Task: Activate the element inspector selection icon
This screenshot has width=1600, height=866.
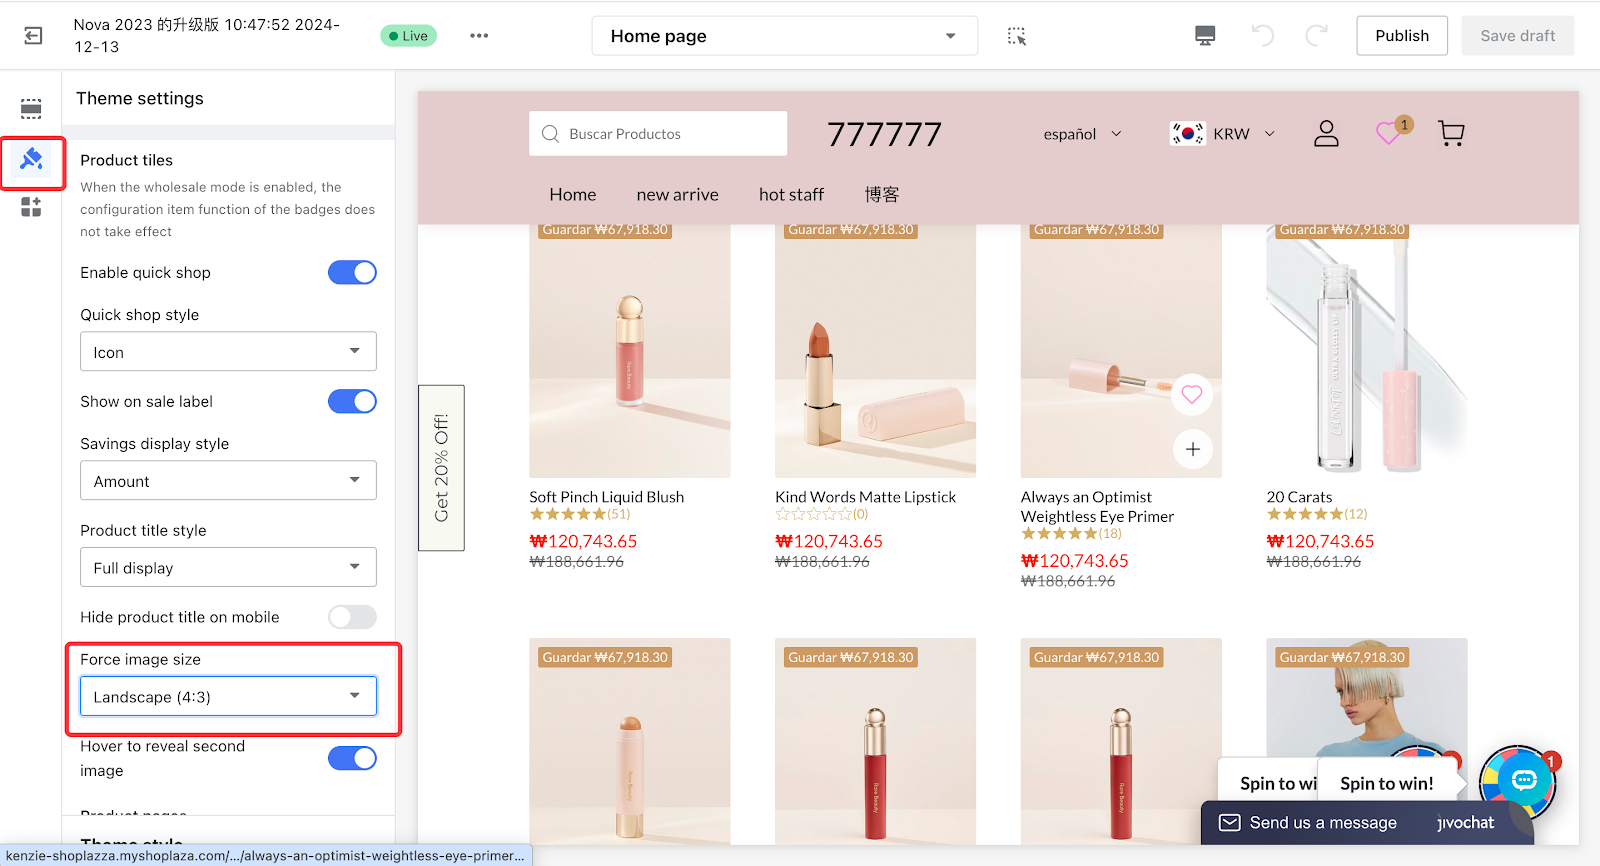Action: pos(1016,36)
